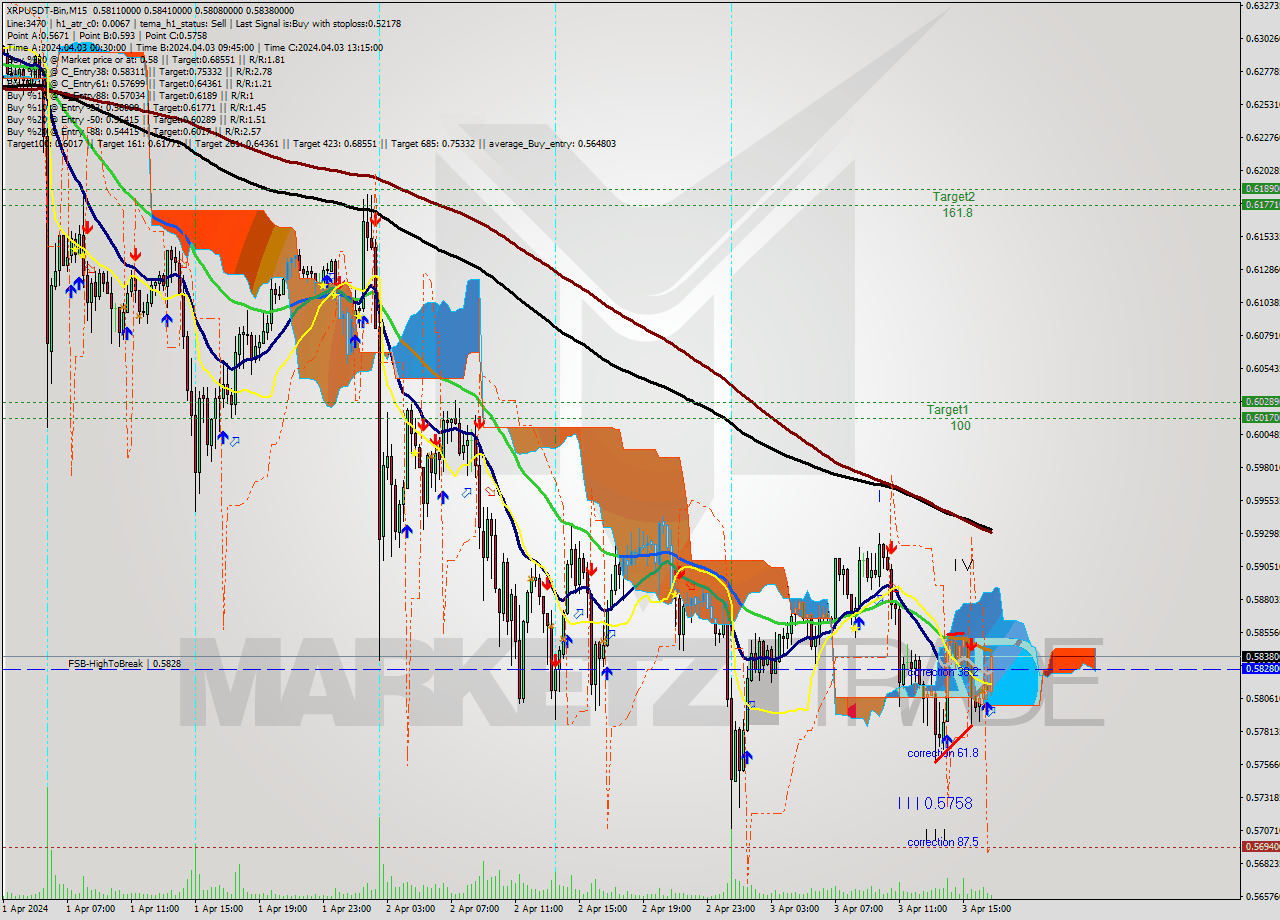This screenshot has height=920, width=1280.
Task: Click the green 0.61890 price tag
Action: tap(1260, 188)
